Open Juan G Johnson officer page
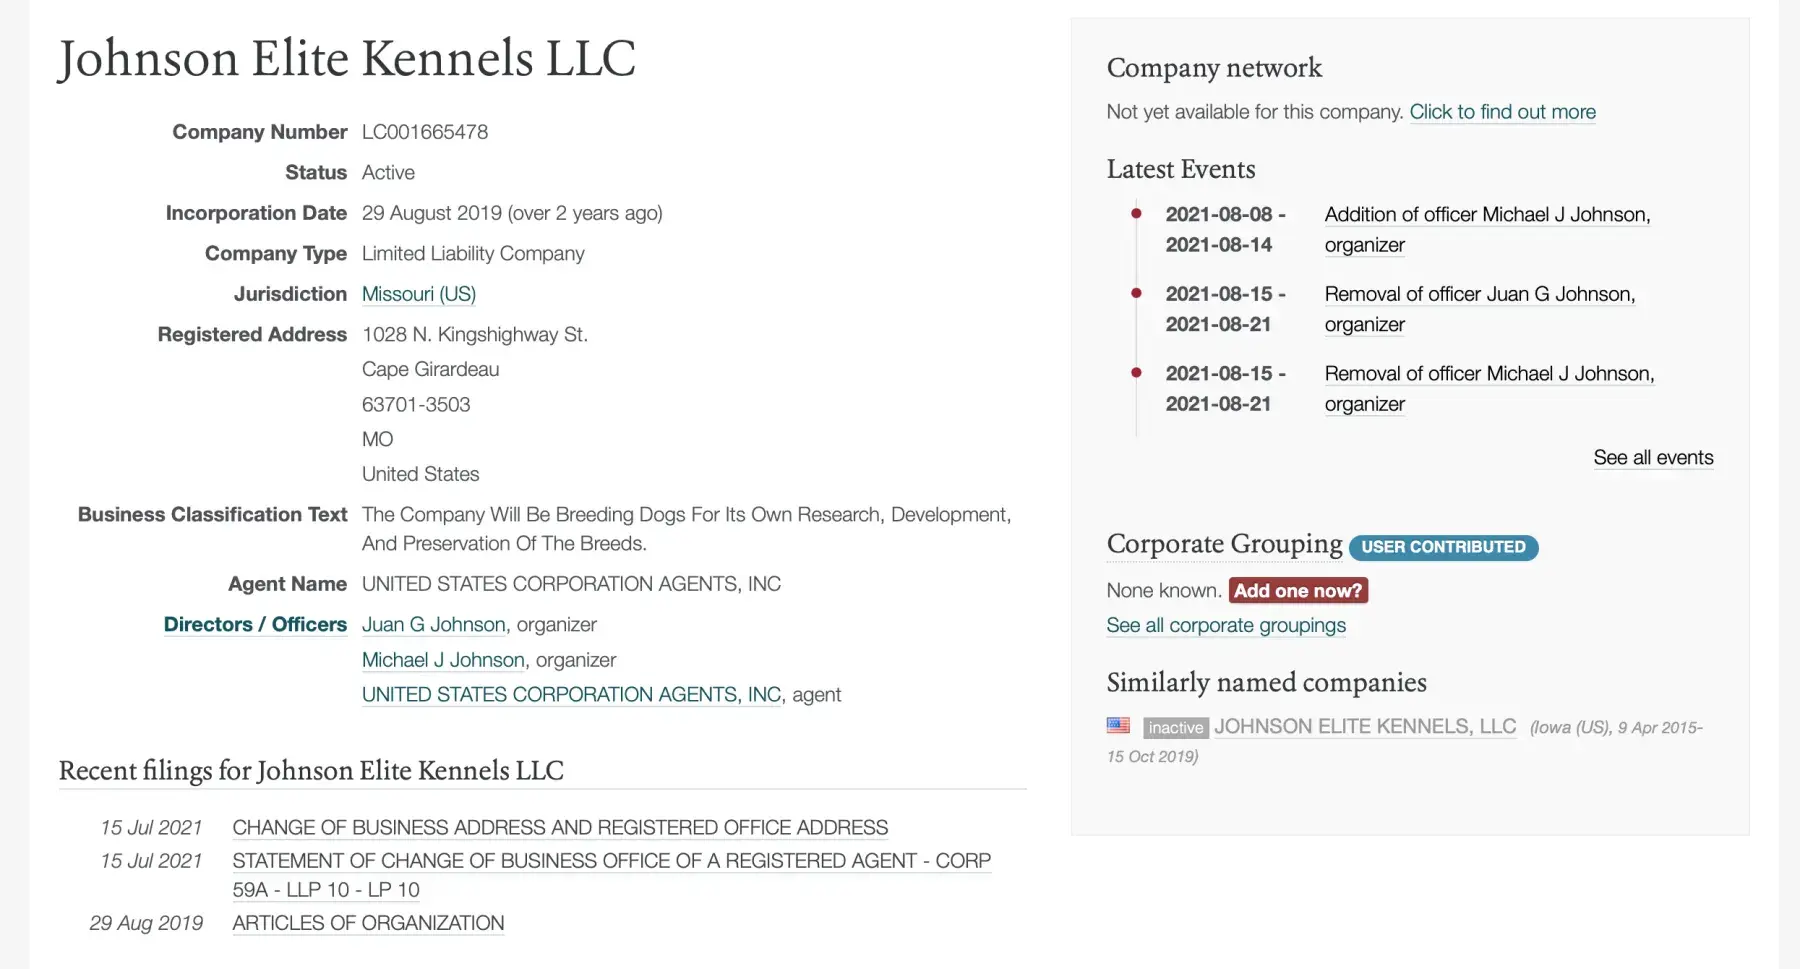The width and height of the screenshot is (1800, 969). point(433,625)
